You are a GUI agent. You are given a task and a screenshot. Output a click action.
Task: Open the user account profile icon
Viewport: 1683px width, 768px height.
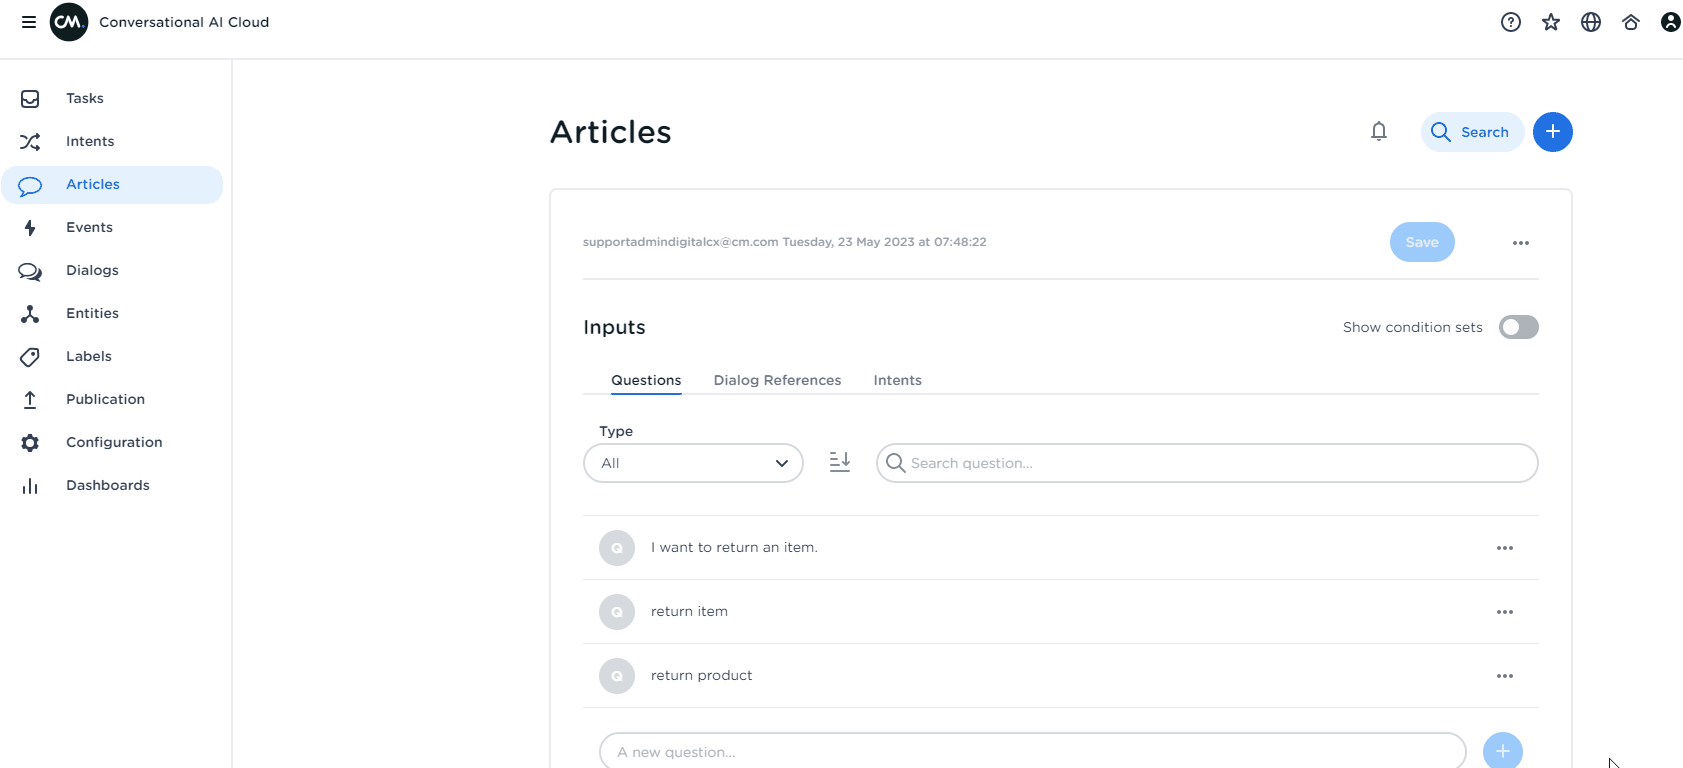click(x=1670, y=22)
